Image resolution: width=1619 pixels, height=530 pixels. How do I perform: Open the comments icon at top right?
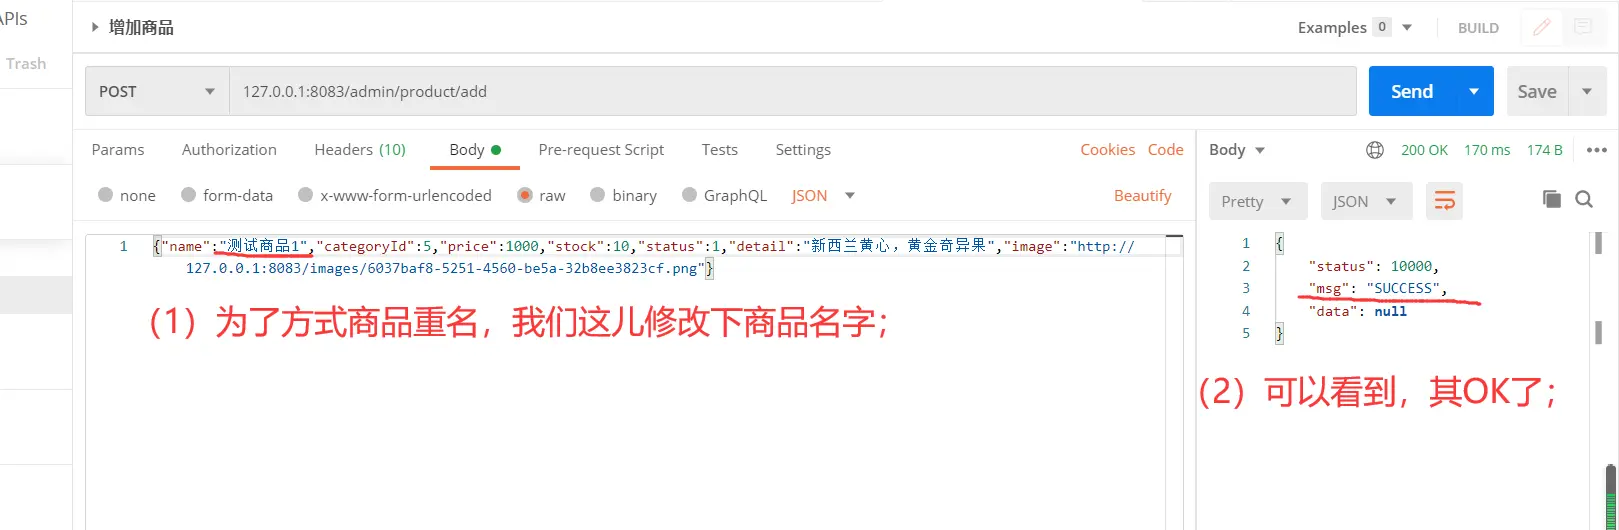coord(1583,27)
